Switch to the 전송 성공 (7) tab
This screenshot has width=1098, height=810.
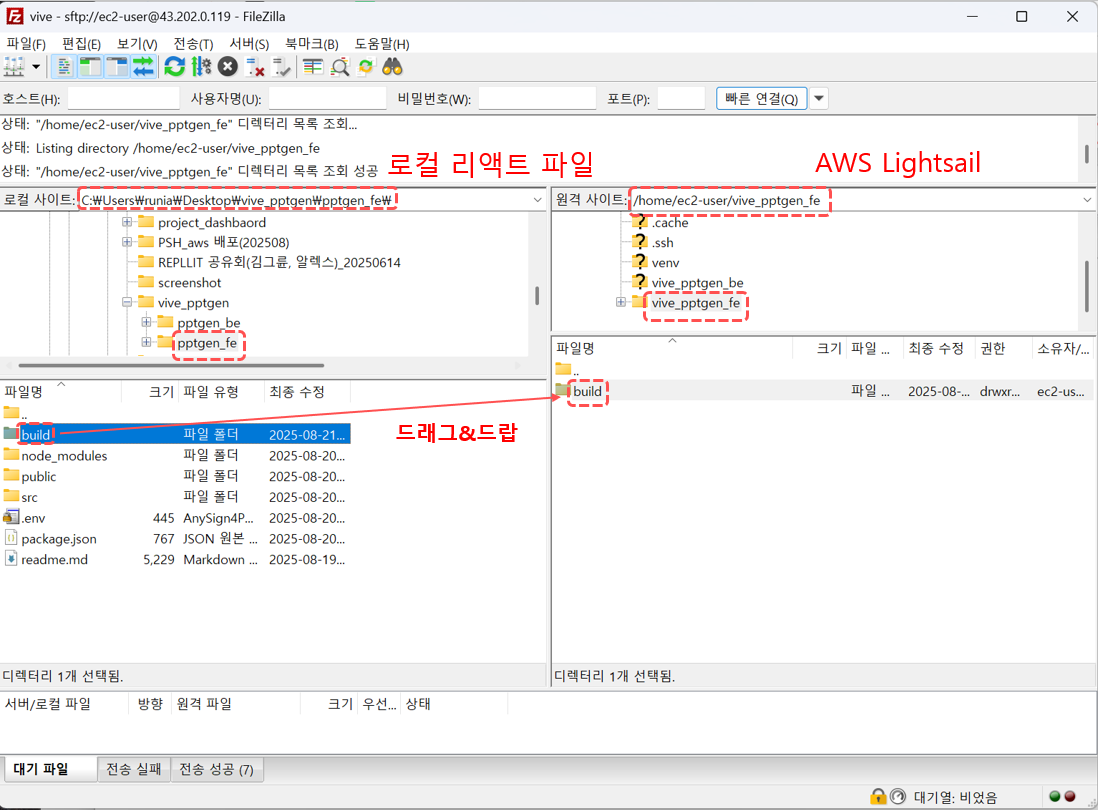pyautogui.click(x=216, y=769)
